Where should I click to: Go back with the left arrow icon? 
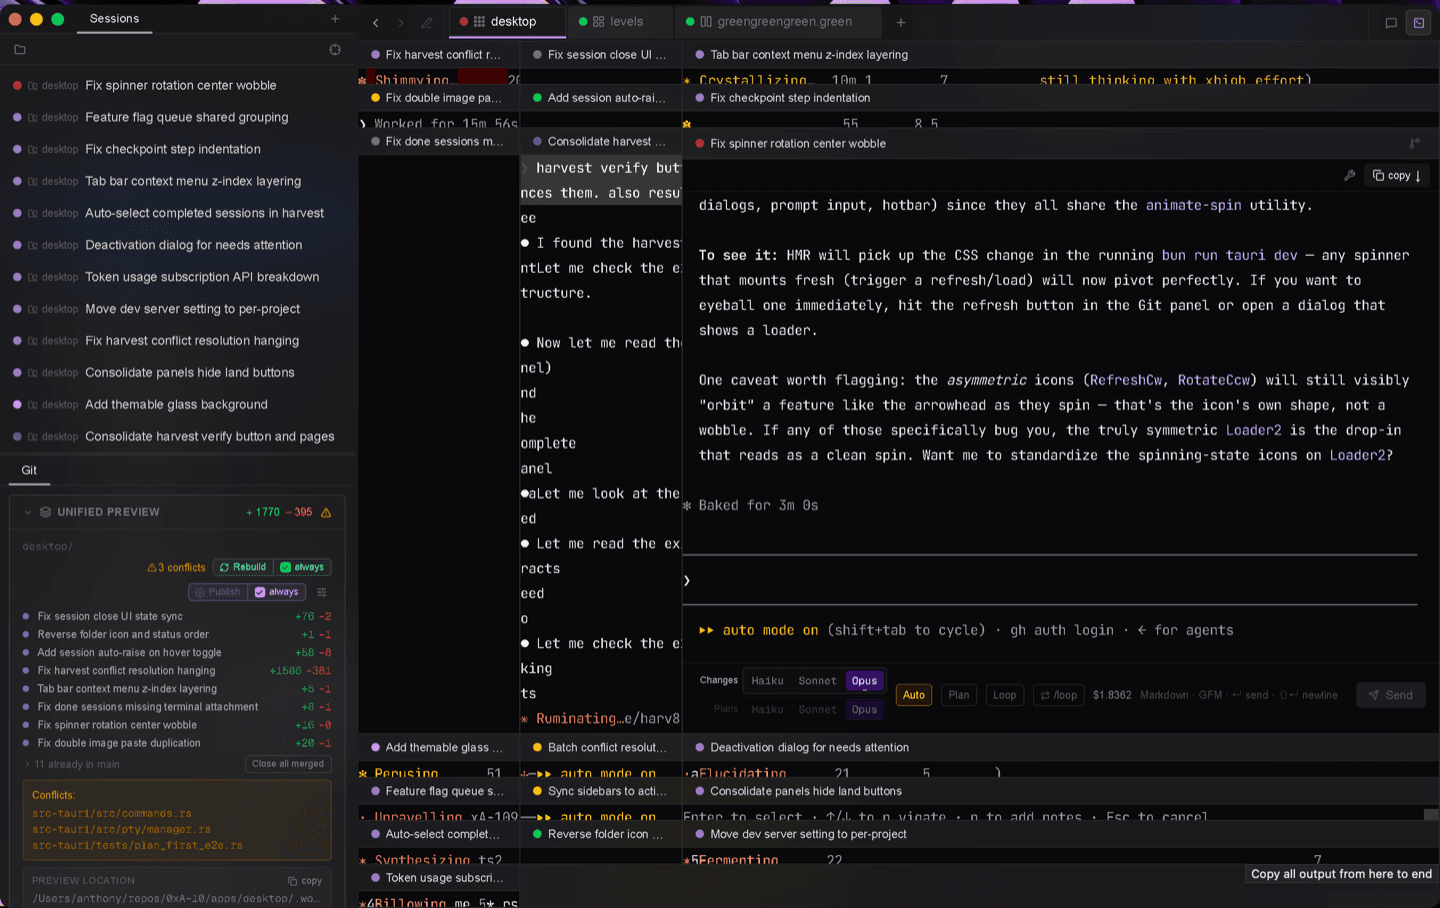coord(376,22)
